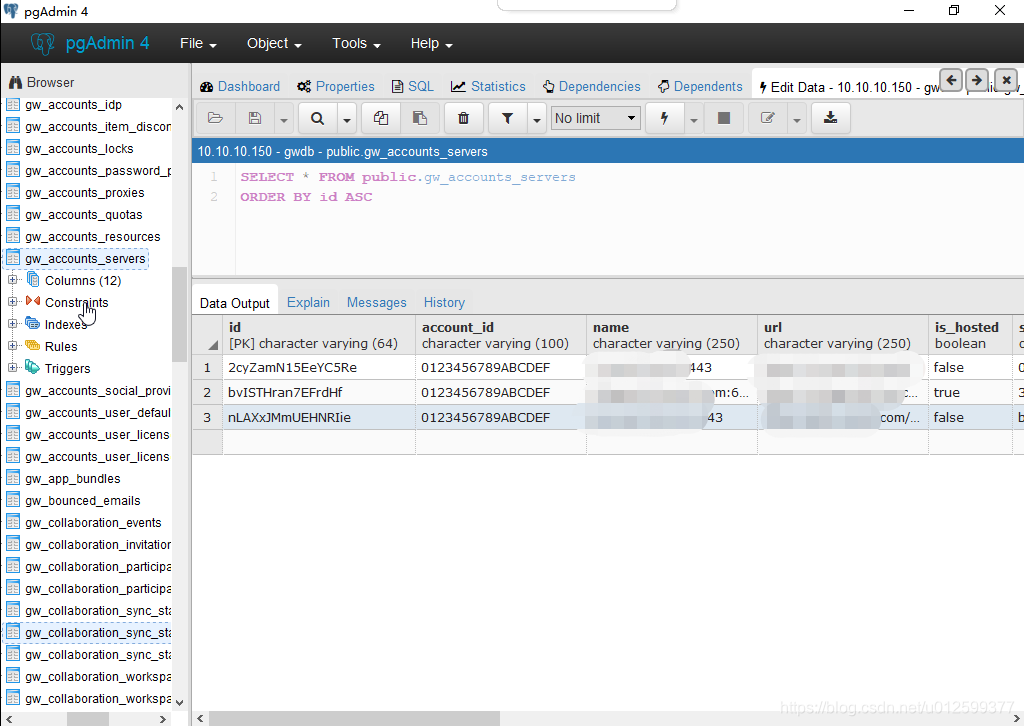Image resolution: width=1024 pixels, height=726 pixels.
Task: Click the Columns node icon
Action: click(x=33, y=280)
